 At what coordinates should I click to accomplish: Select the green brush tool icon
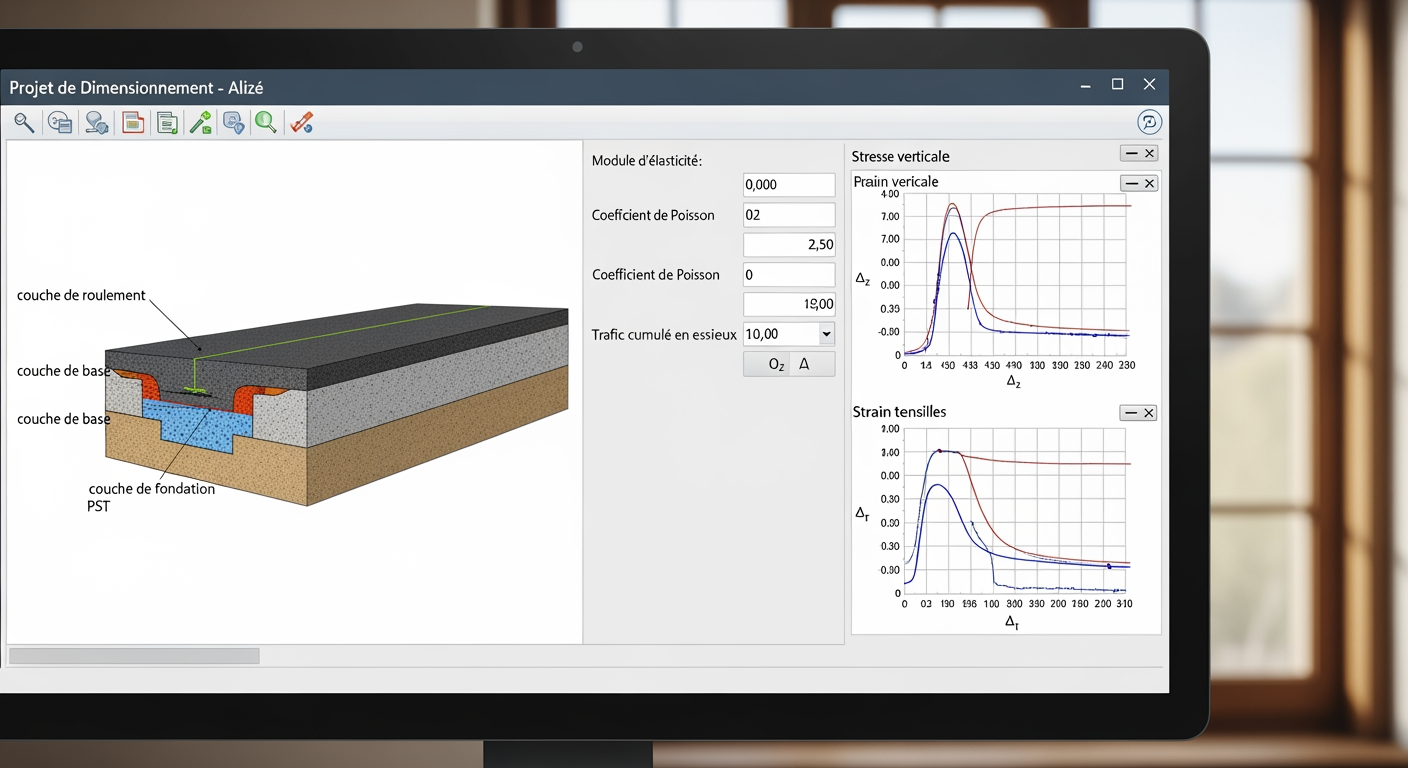(x=201, y=123)
